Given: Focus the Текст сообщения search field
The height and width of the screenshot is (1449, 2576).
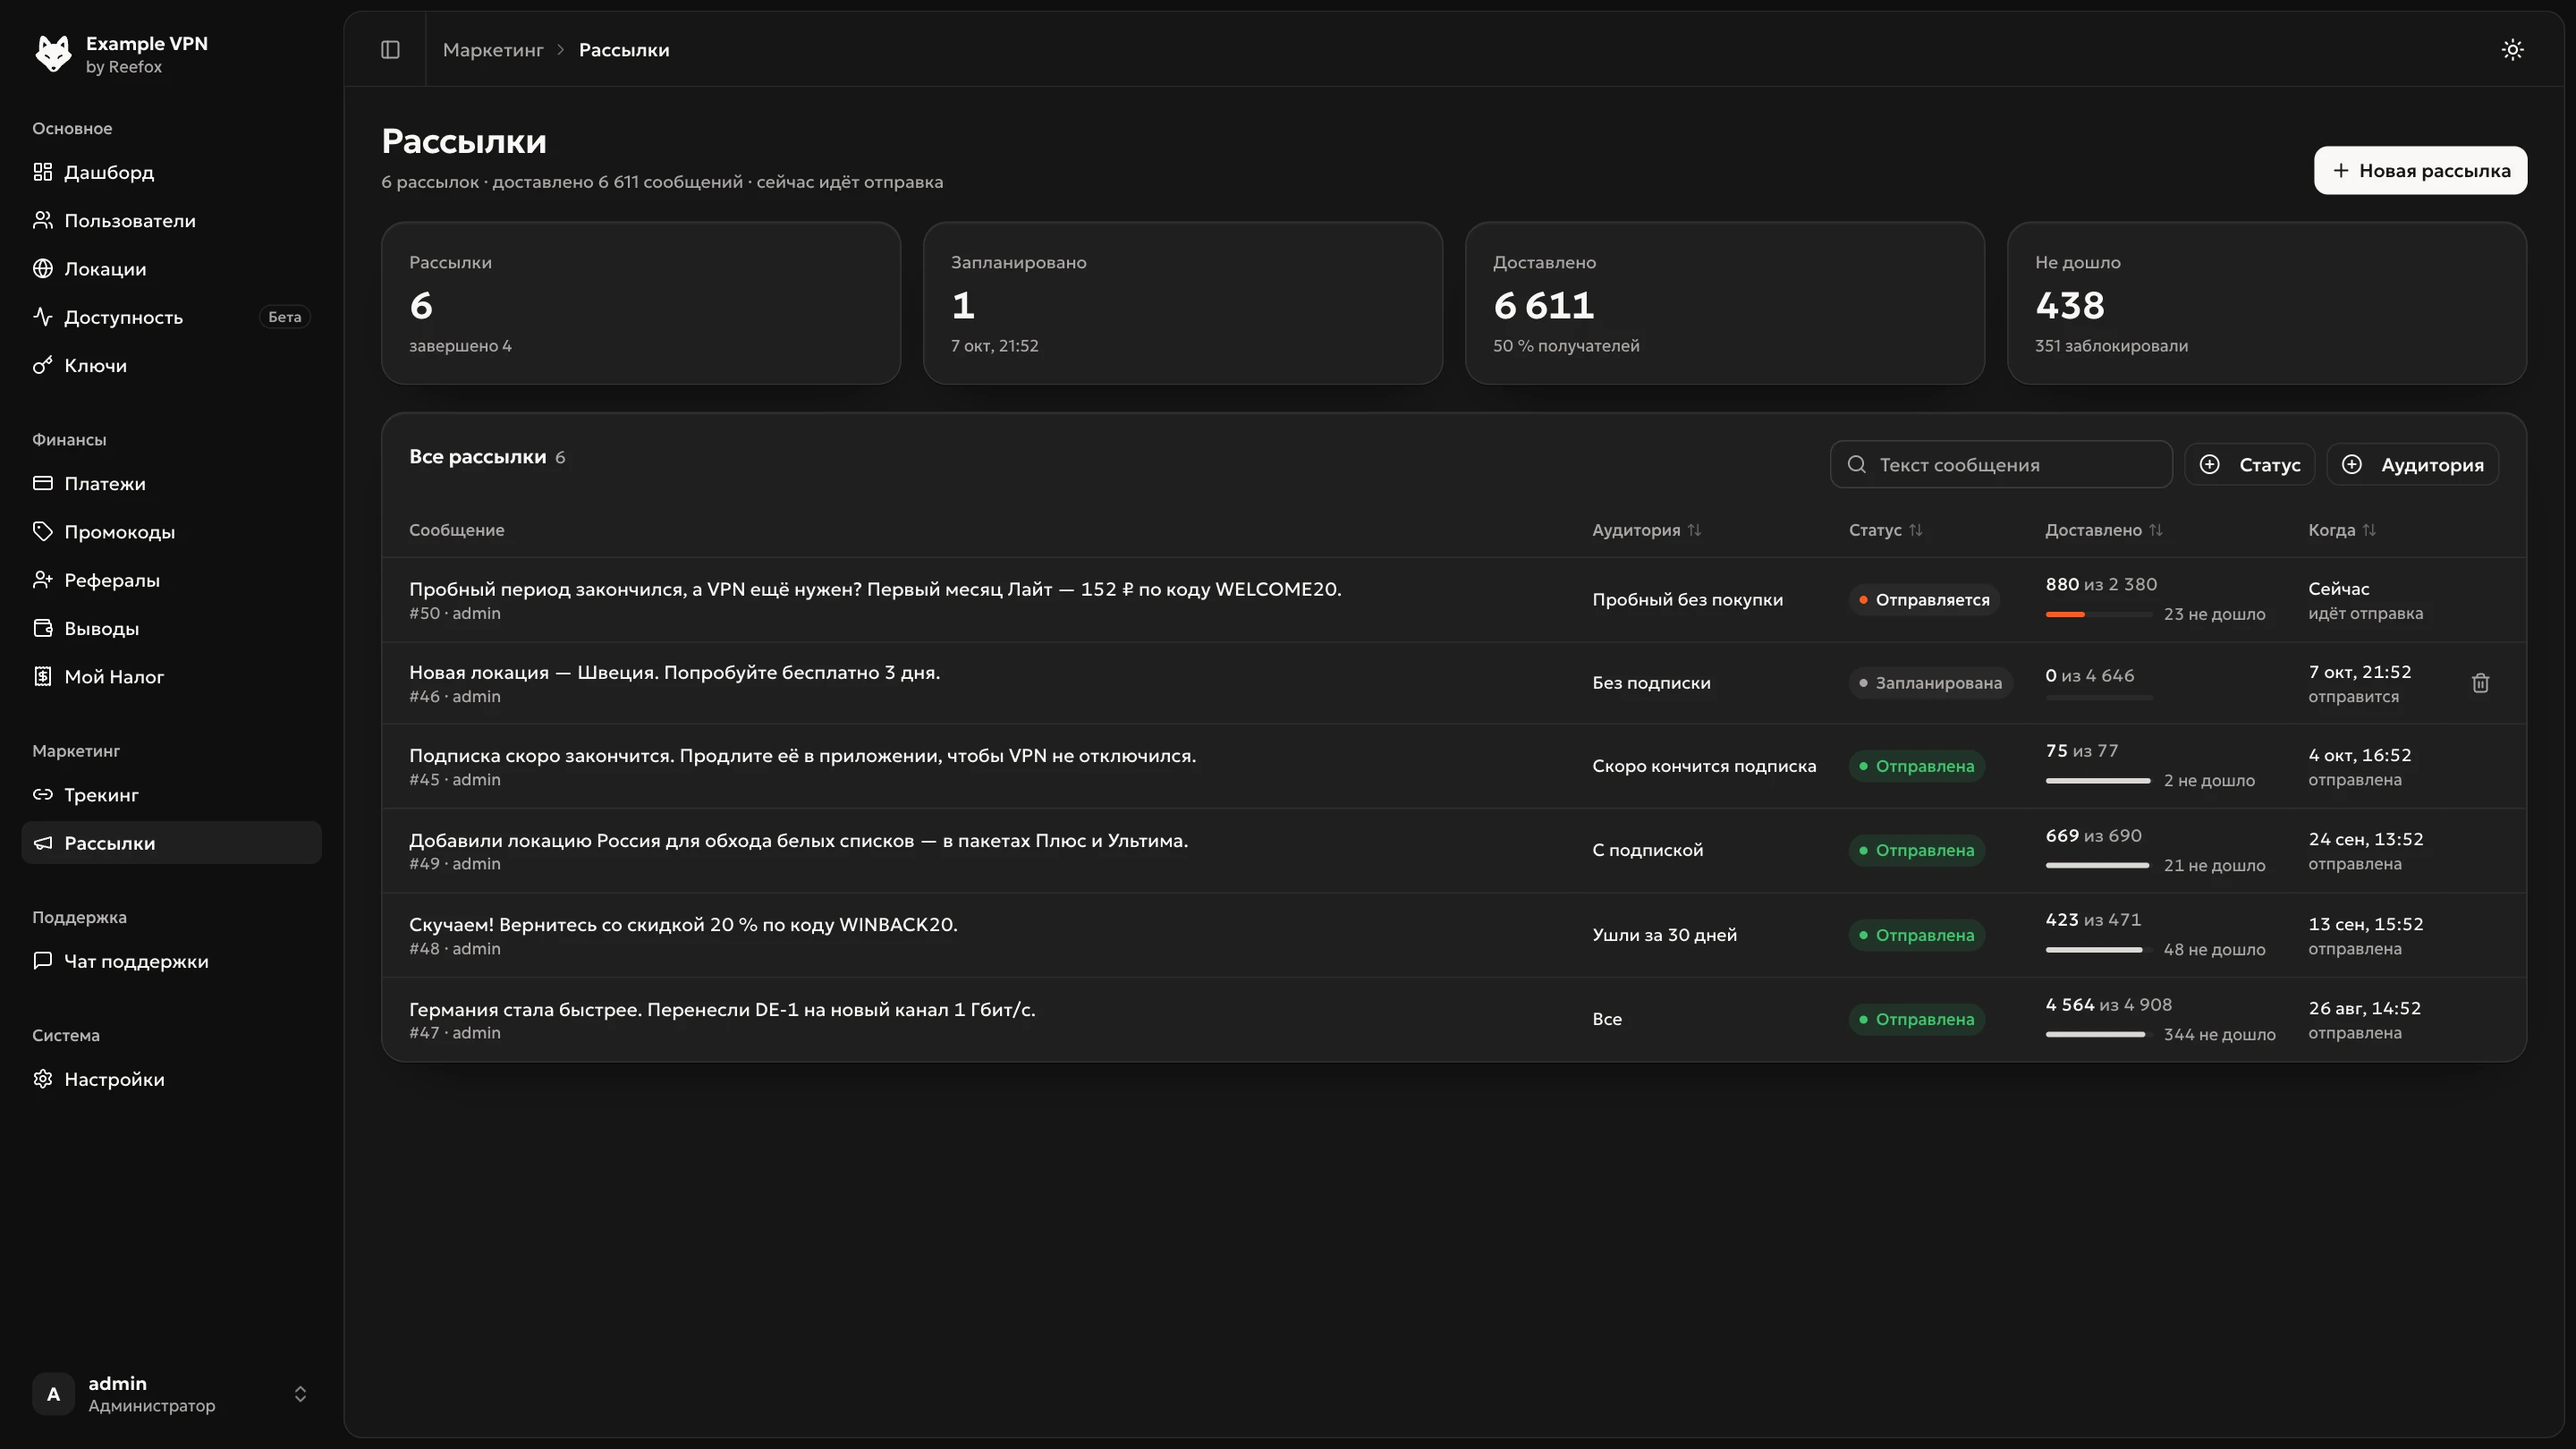Looking at the screenshot, I should click(2001, 465).
